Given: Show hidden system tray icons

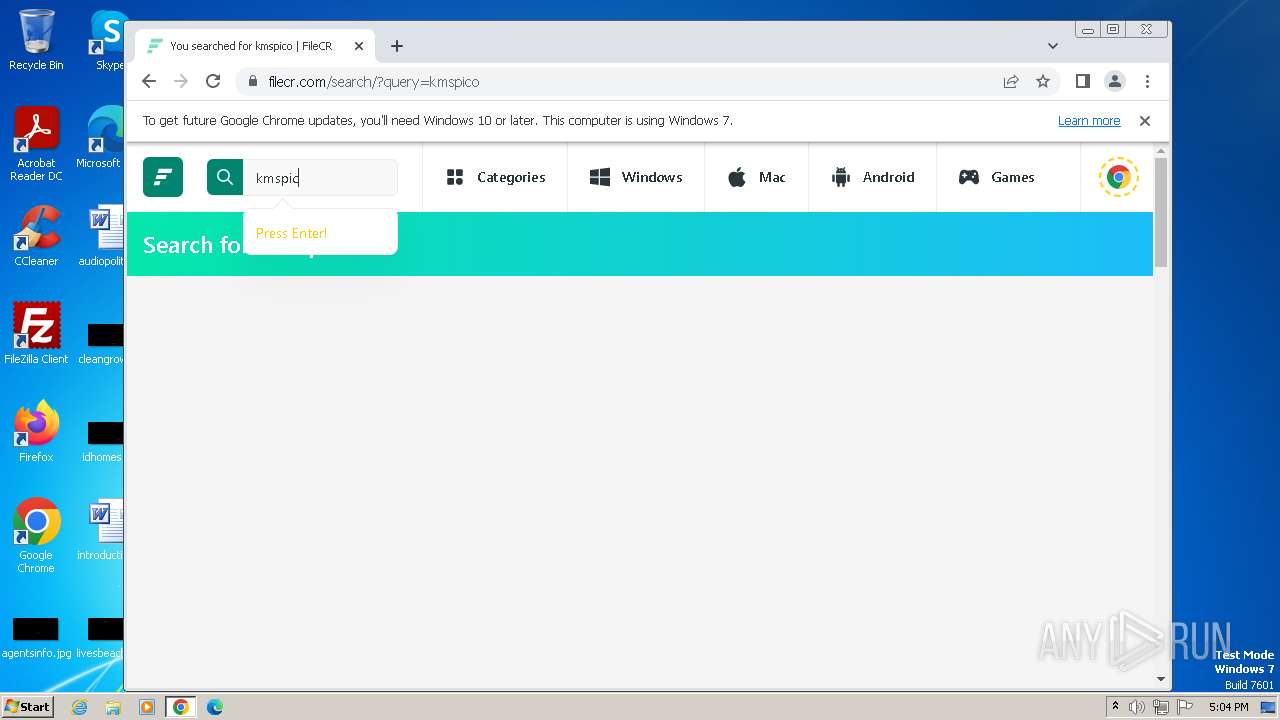Looking at the screenshot, I should click(x=1115, y=707).
